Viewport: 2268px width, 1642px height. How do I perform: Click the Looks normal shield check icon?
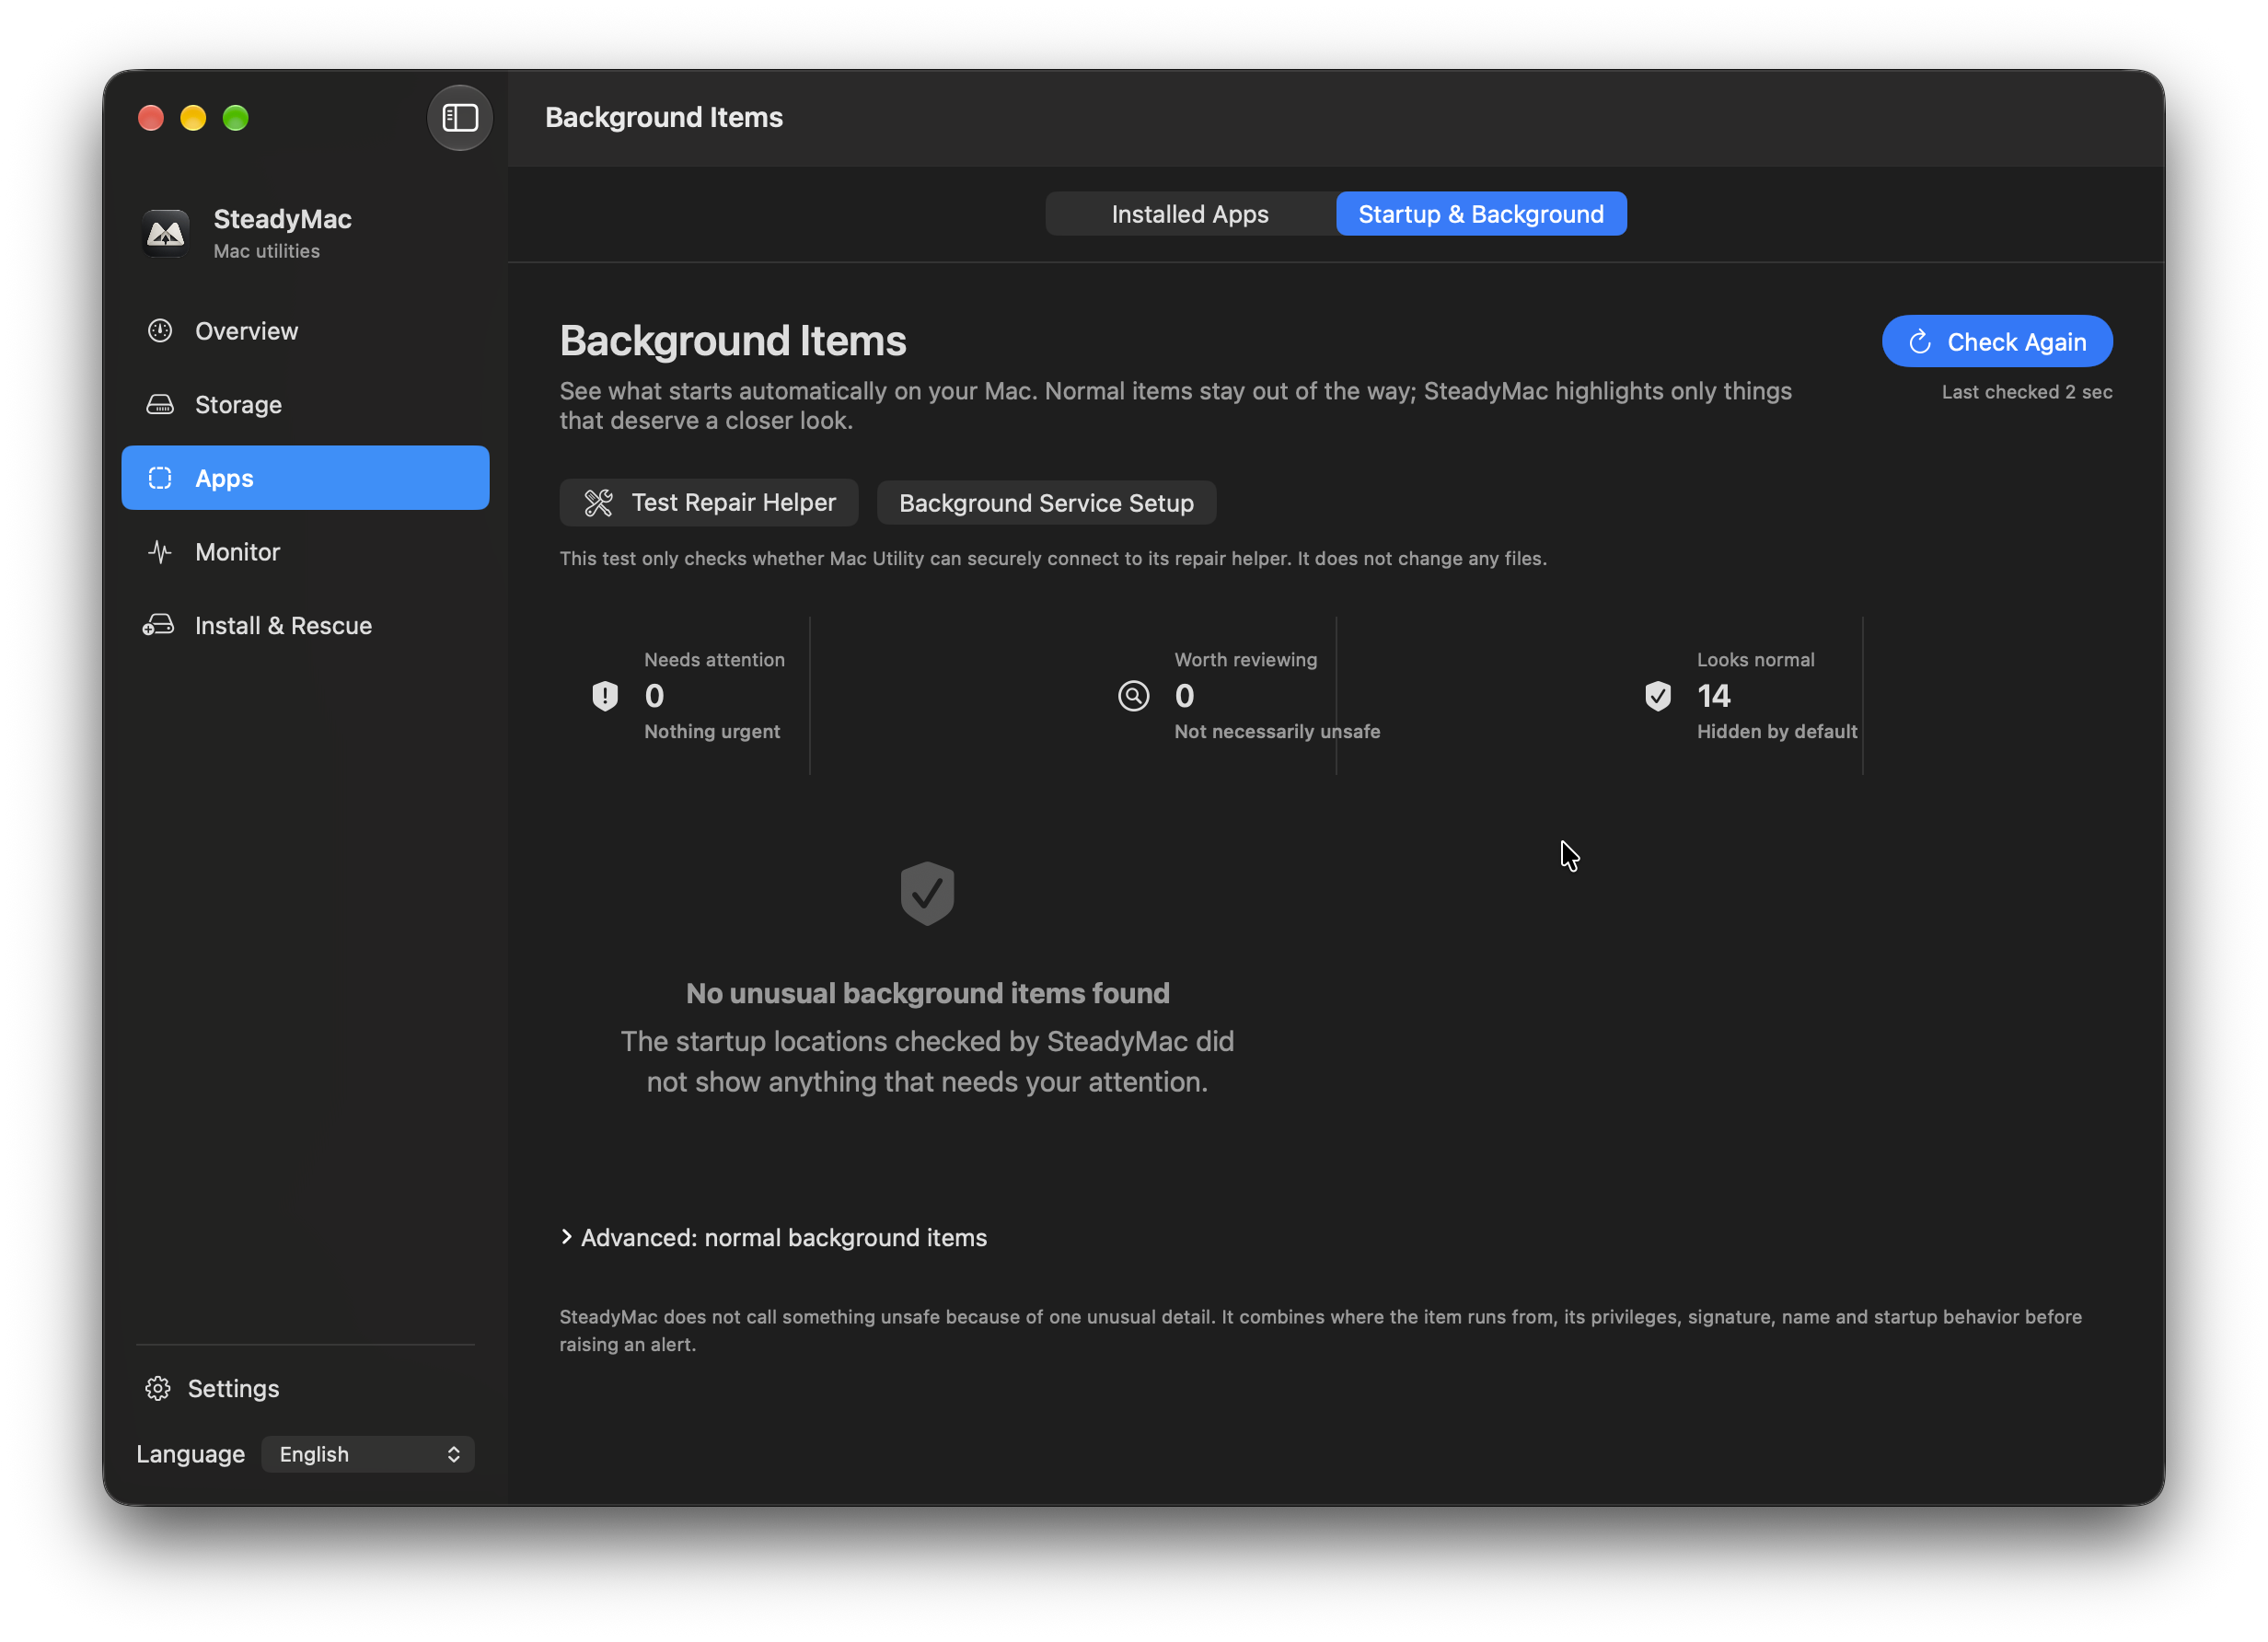[1658, 696]
